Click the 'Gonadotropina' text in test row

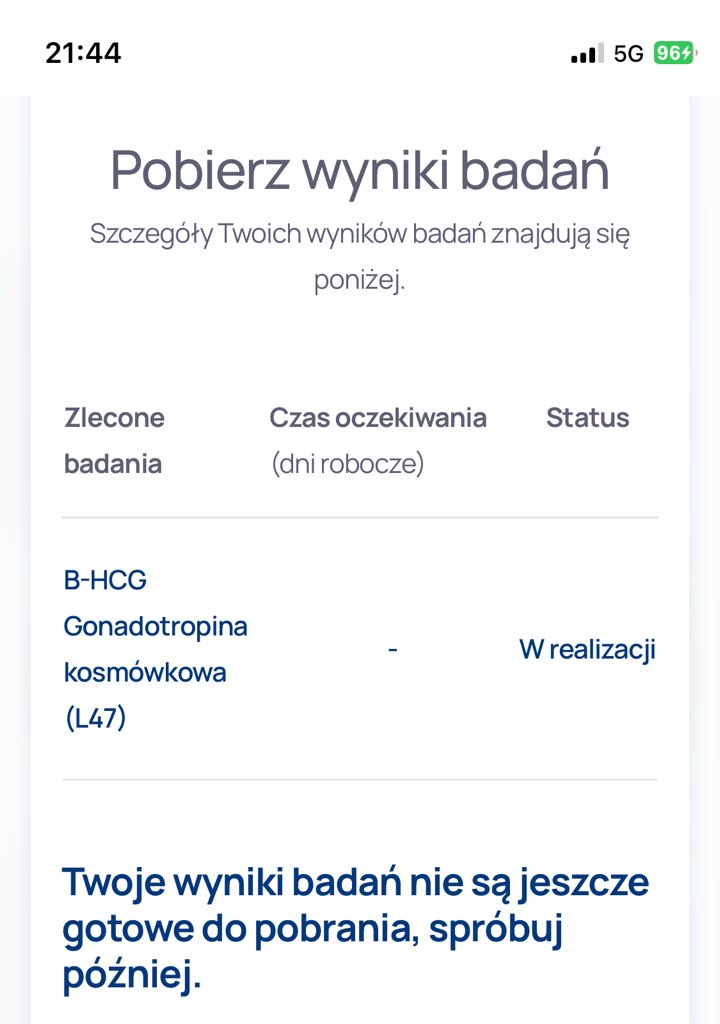(x=156, y=626)
